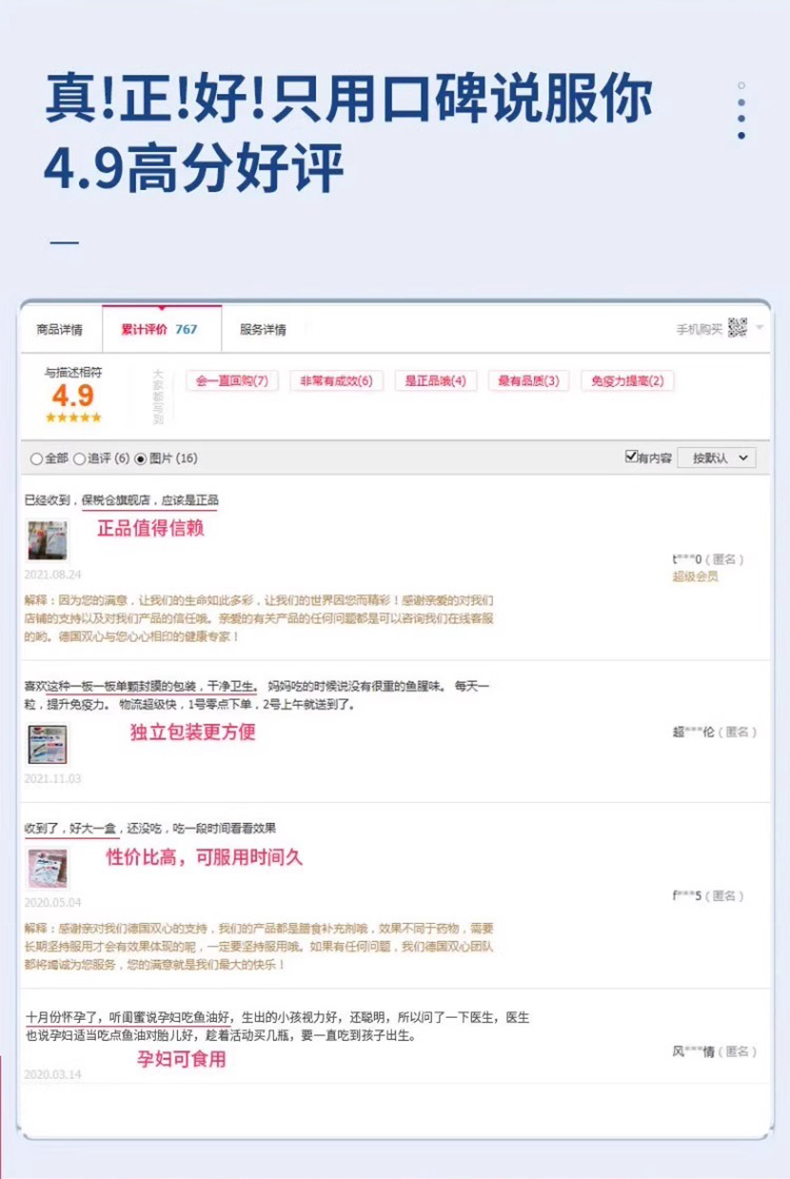Click the 手机购买 QR code icon
This screenshot has width=790, height=1179.
pos(737,328)
